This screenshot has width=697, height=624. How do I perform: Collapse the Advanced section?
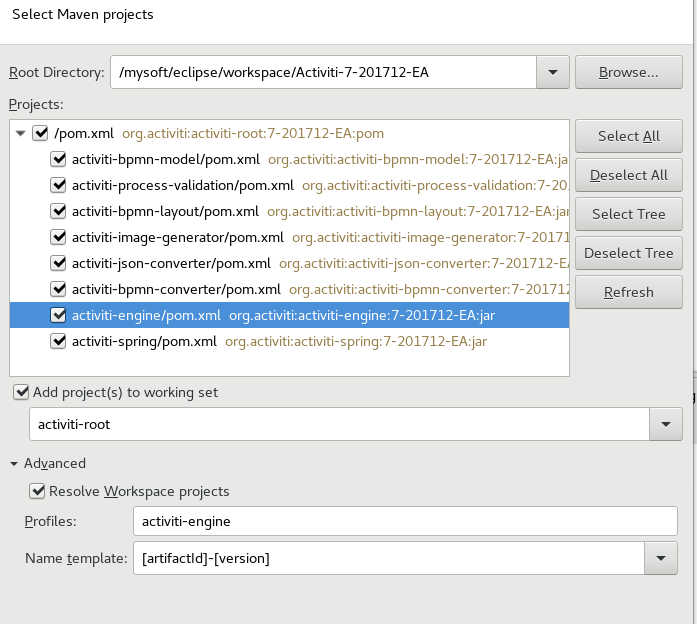14,464
